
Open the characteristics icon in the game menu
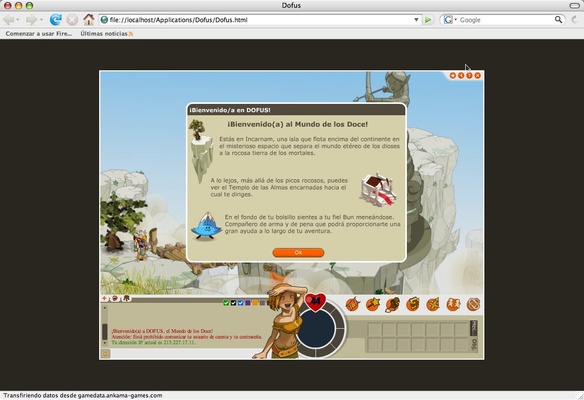[352, 304]
